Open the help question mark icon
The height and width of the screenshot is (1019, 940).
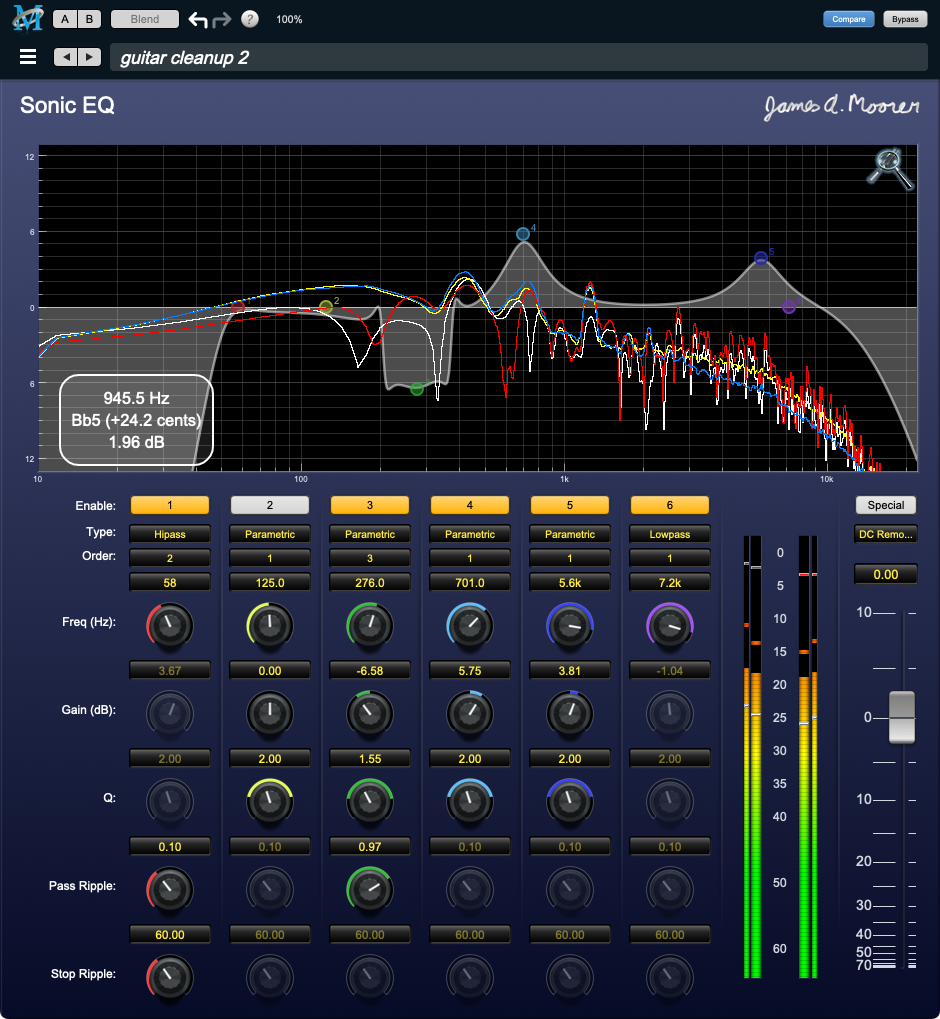tap(249, 18)
